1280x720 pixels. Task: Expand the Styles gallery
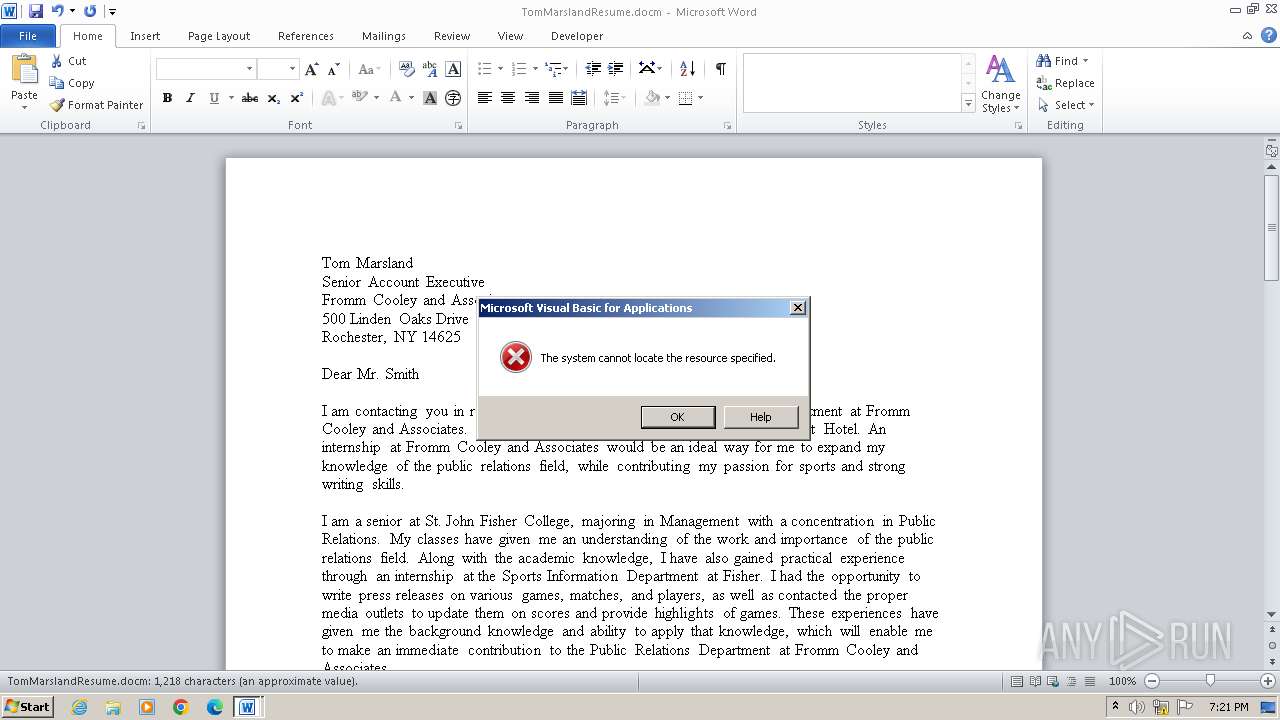[968, 104]
